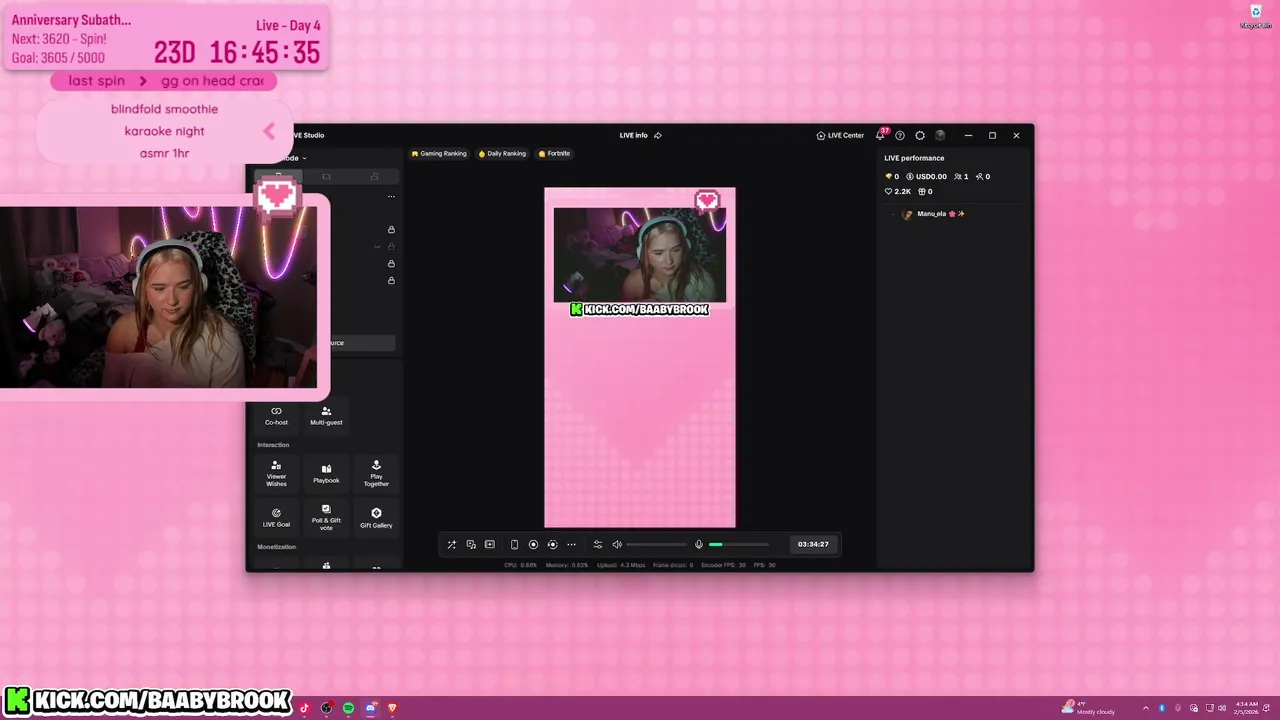Click the phone preview icon

(514, 545)
